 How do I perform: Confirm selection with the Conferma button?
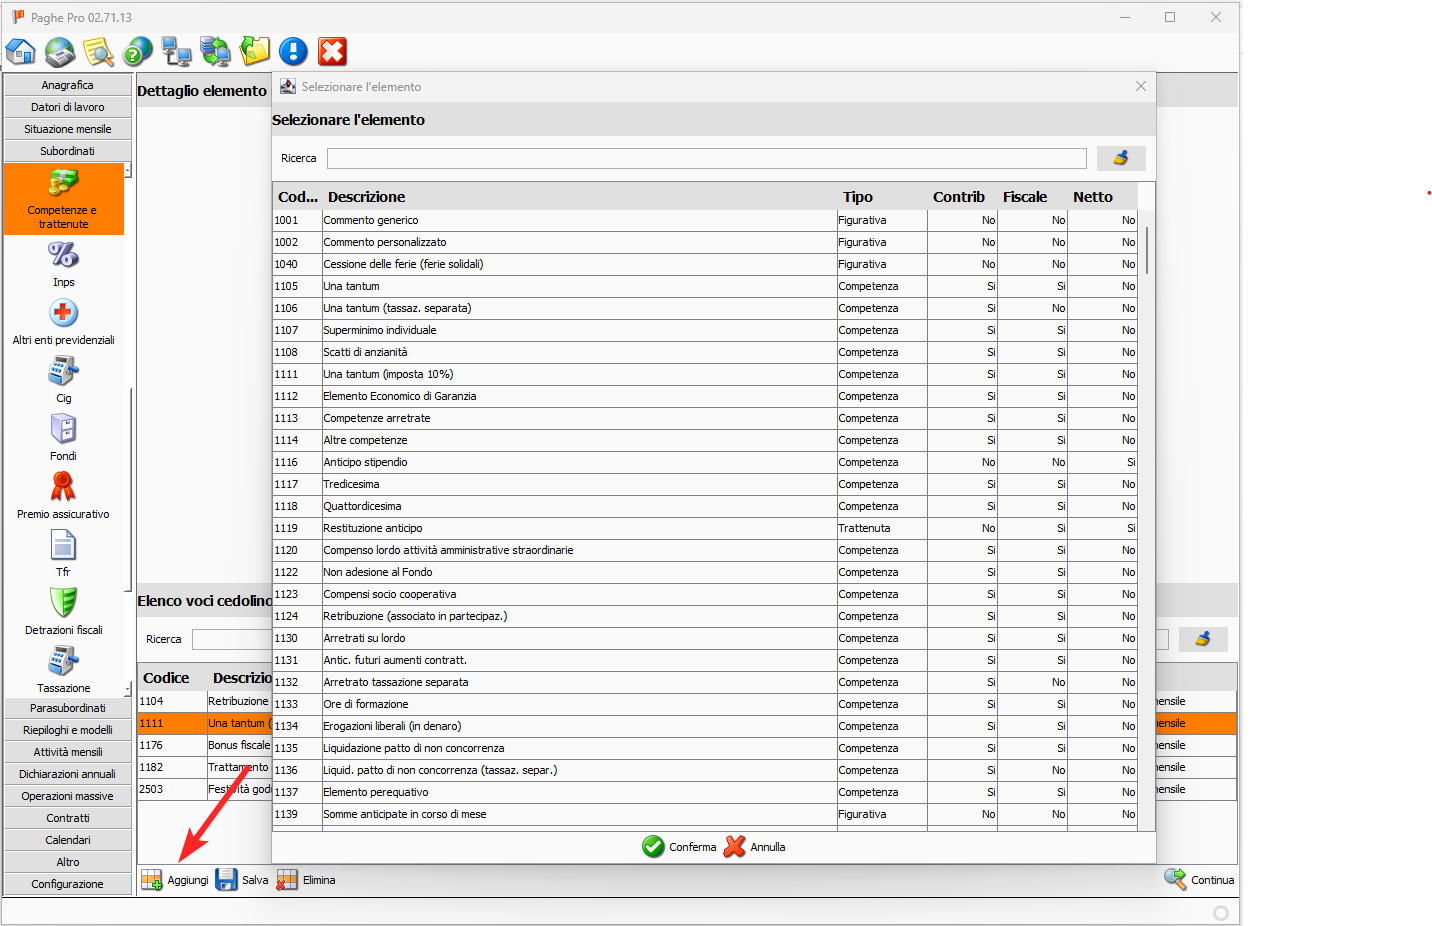[680, 847]
